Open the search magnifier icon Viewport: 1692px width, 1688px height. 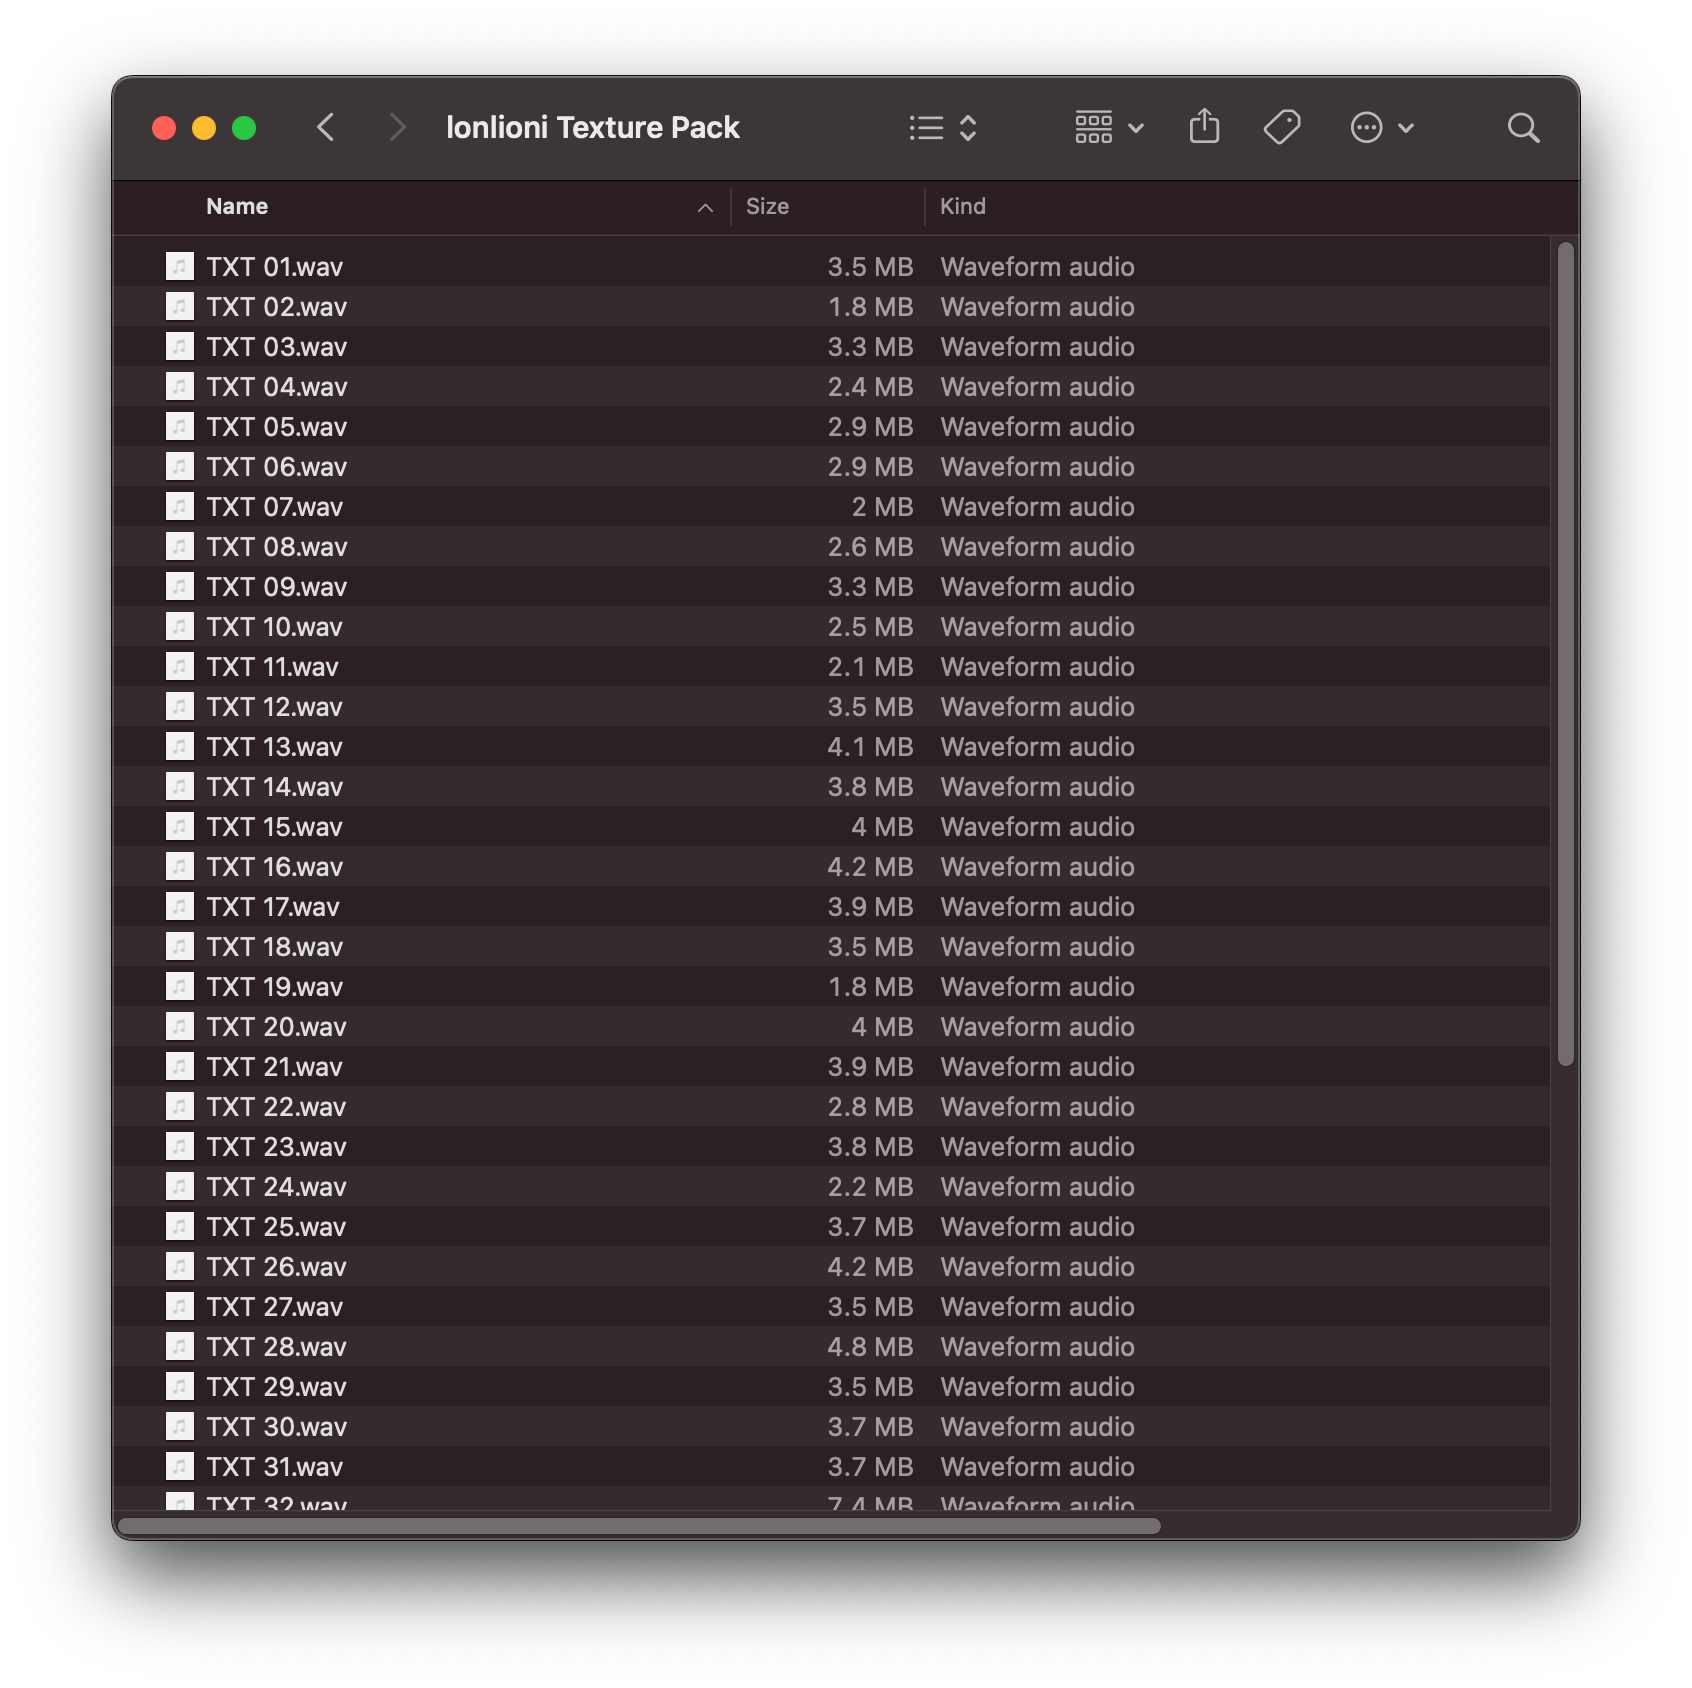[x=1522, y=128]
